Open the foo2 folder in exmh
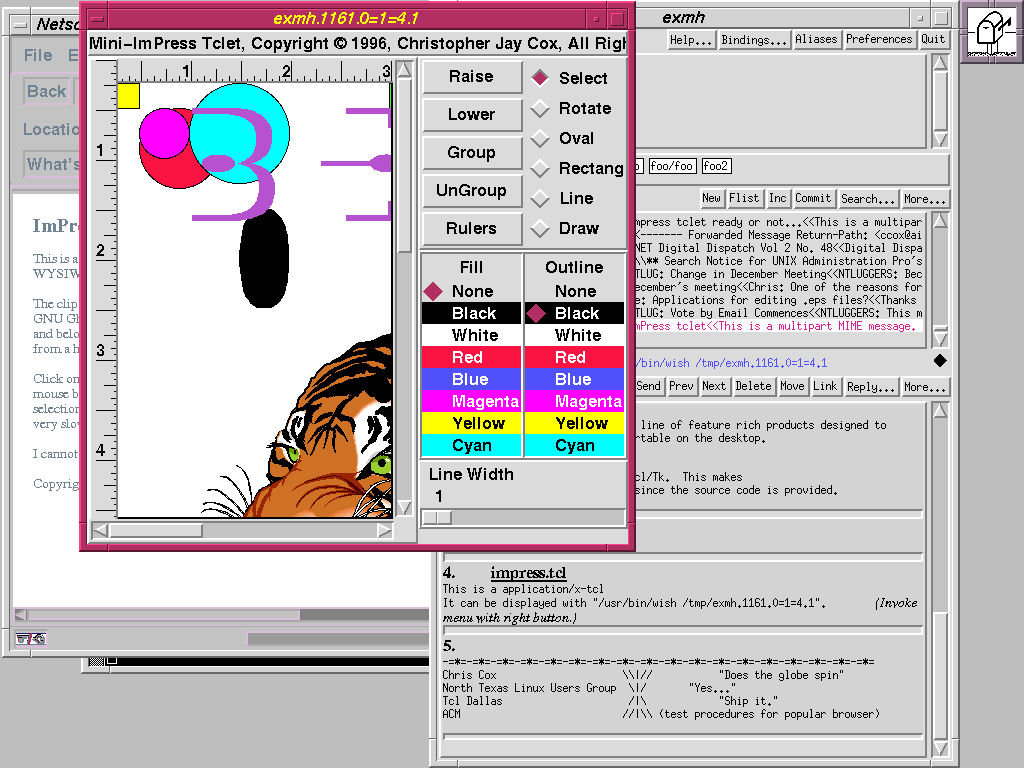Screen dimensions: 1024x768 pyautogui.click(x=716, y=166)
